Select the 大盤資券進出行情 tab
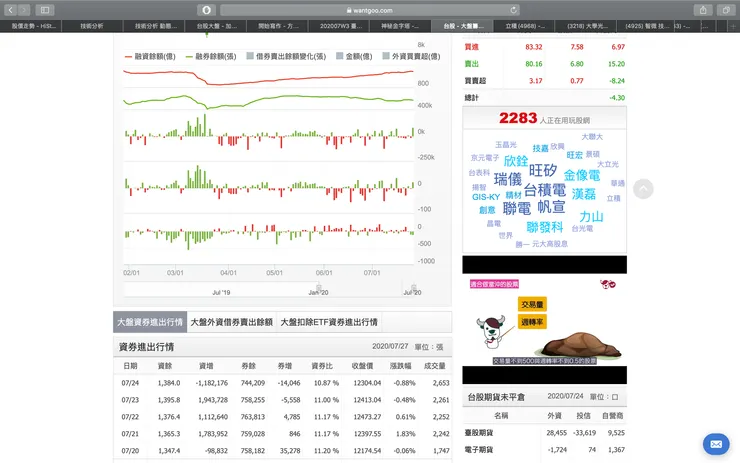 (x=150, y=322)
